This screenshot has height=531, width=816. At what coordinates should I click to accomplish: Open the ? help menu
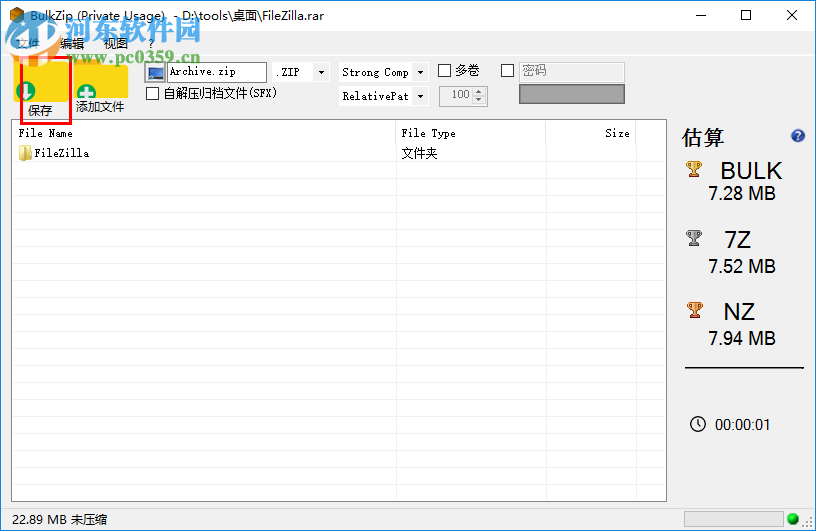[x=151, y=43]
